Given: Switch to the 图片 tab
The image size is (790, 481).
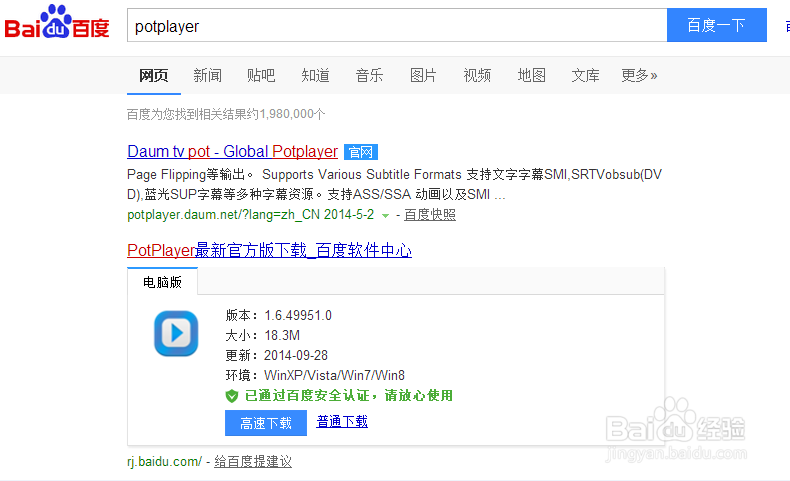Looking at the screenshot, I should point(423,76).
